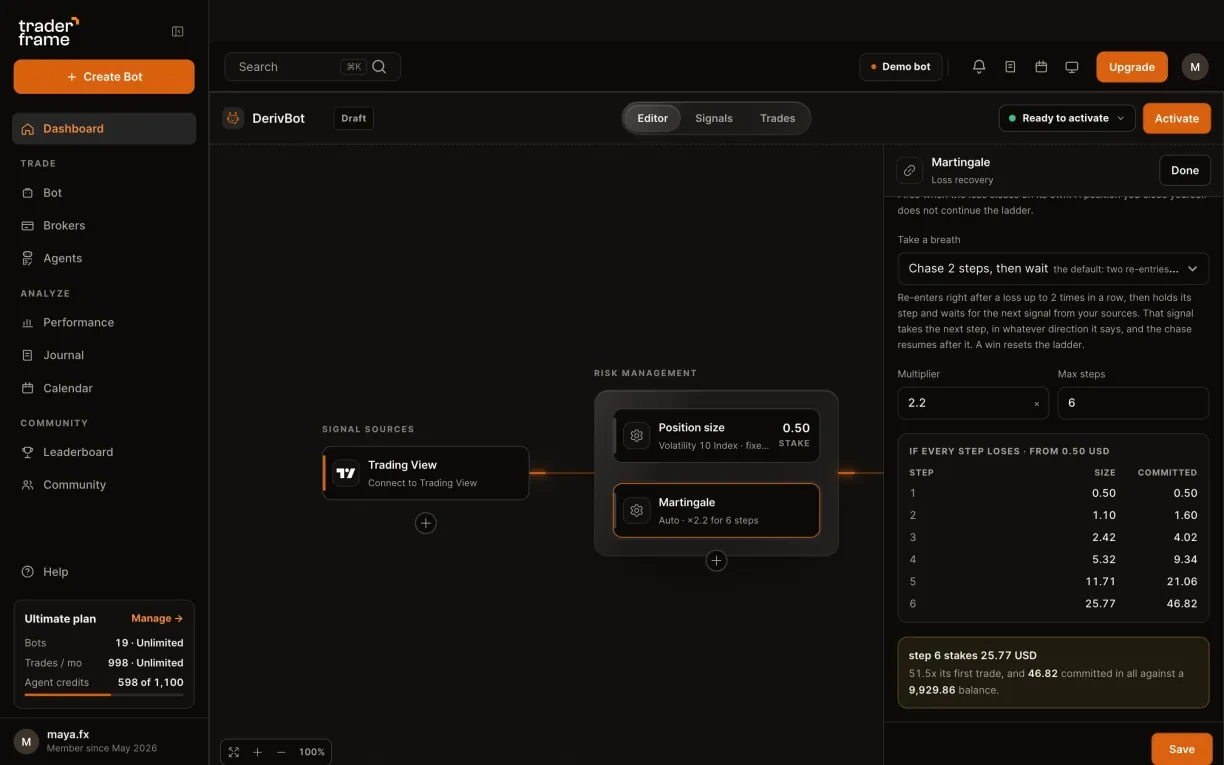Image resolution: width=1224 pixels, height=765 pixels.
Task: Fit the canvas to the screen
Action: click(234, 752)
